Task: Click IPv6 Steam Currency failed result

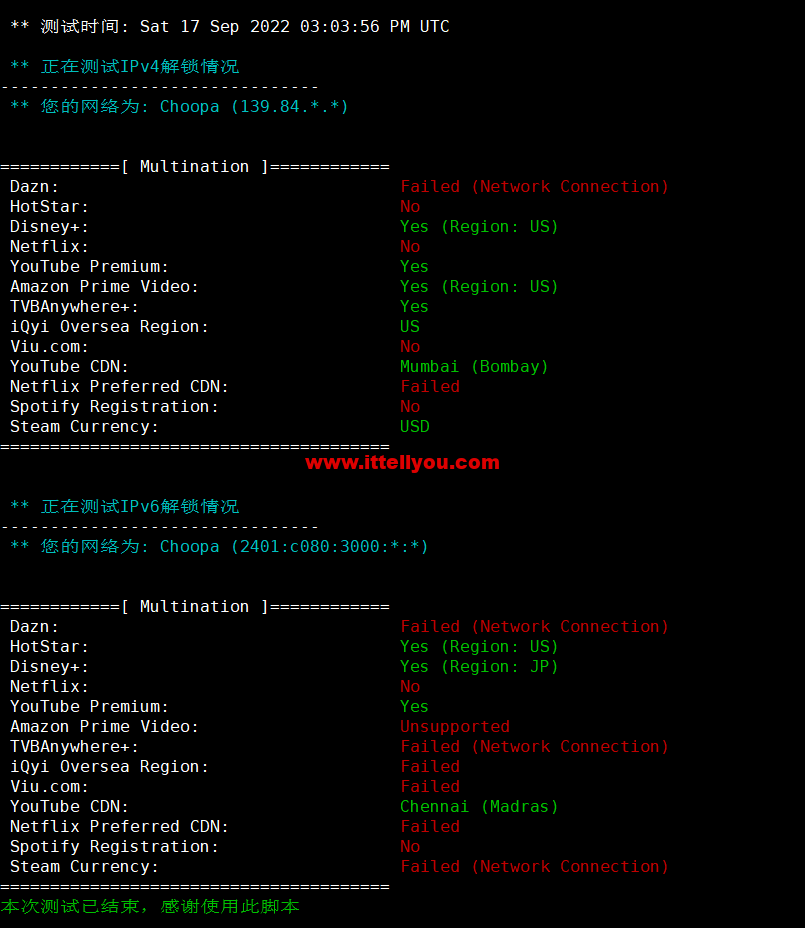Action: [534, 866]
